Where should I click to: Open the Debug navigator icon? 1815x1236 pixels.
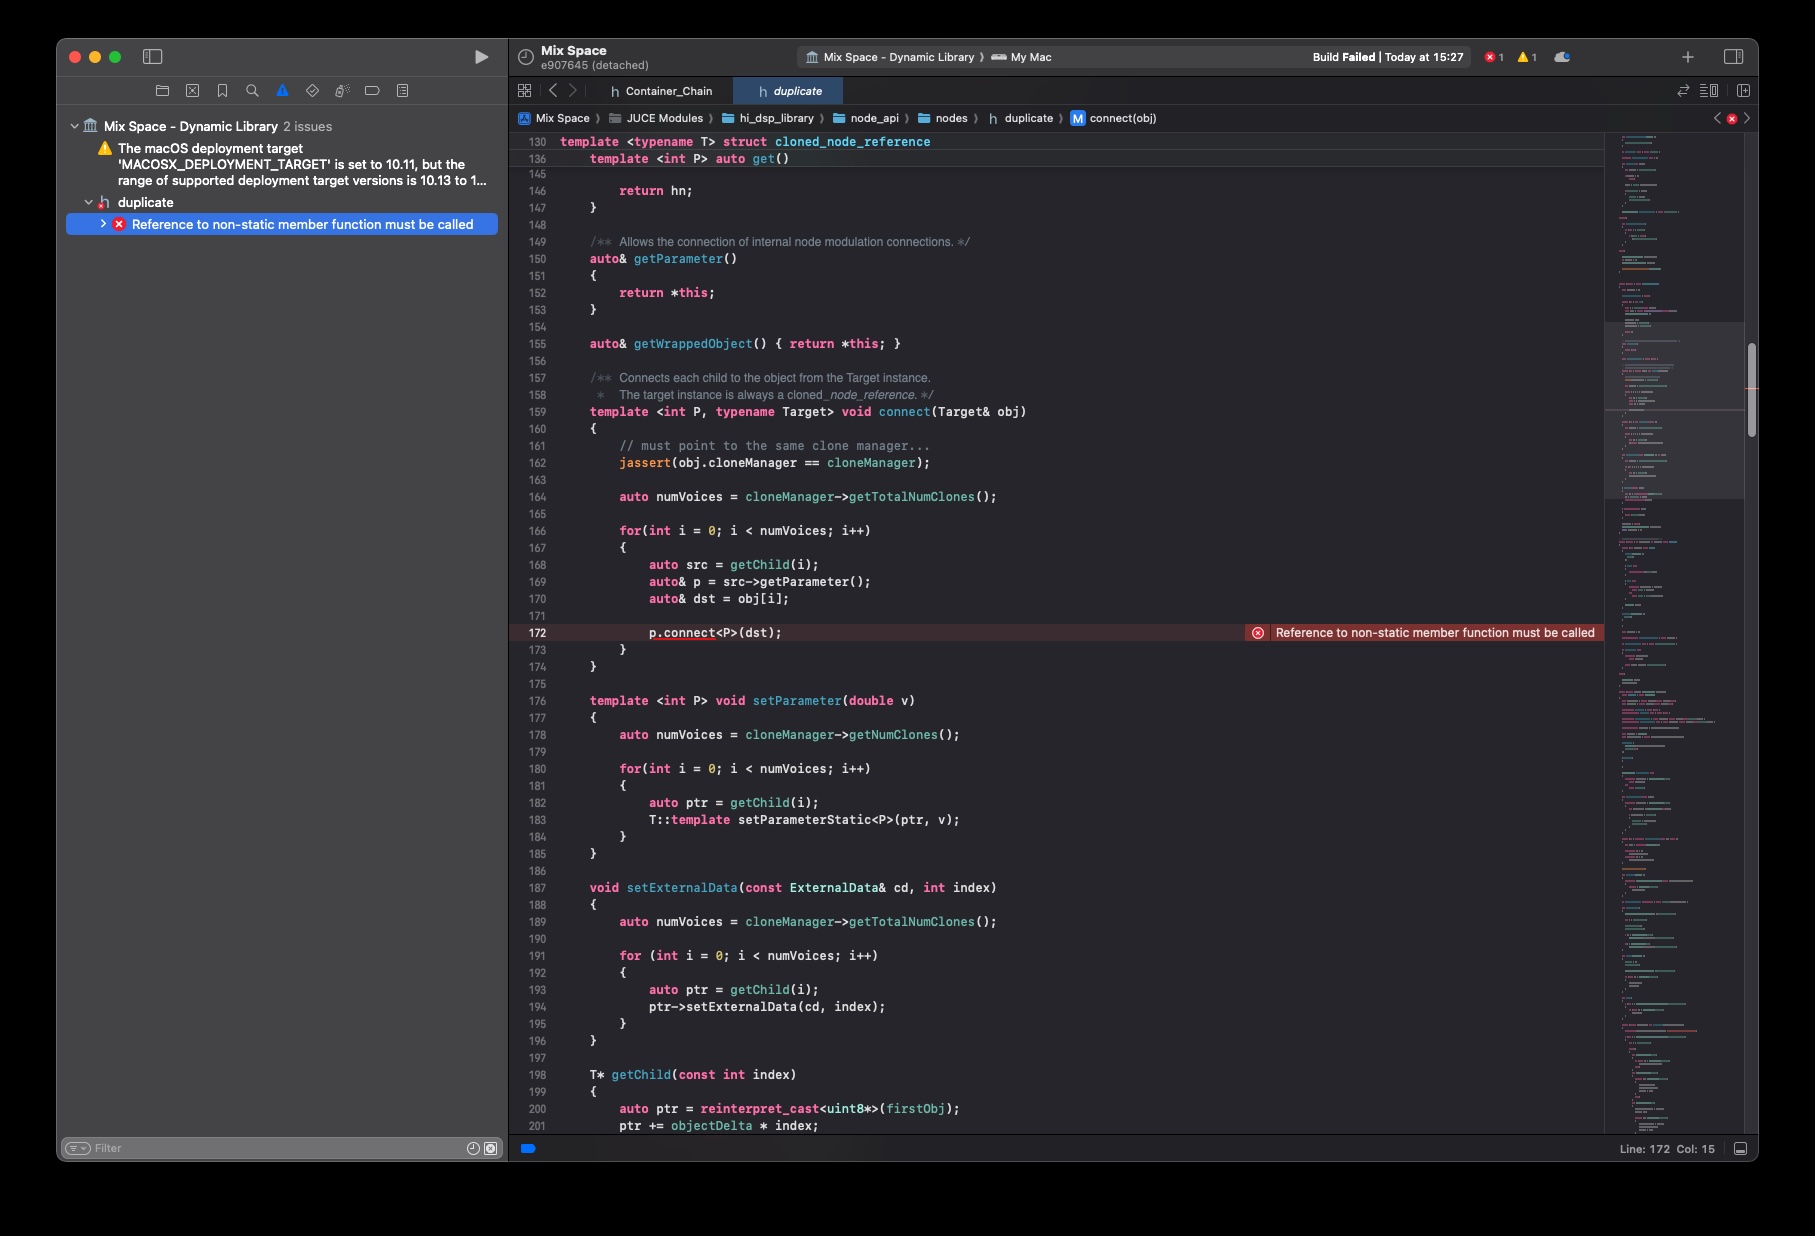(x=342, y=91)
